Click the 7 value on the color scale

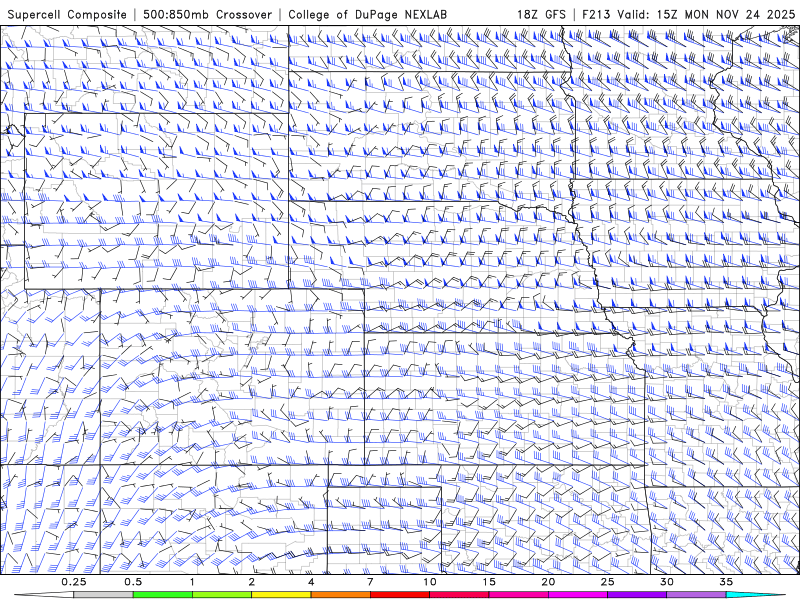(x=370, y=582)
